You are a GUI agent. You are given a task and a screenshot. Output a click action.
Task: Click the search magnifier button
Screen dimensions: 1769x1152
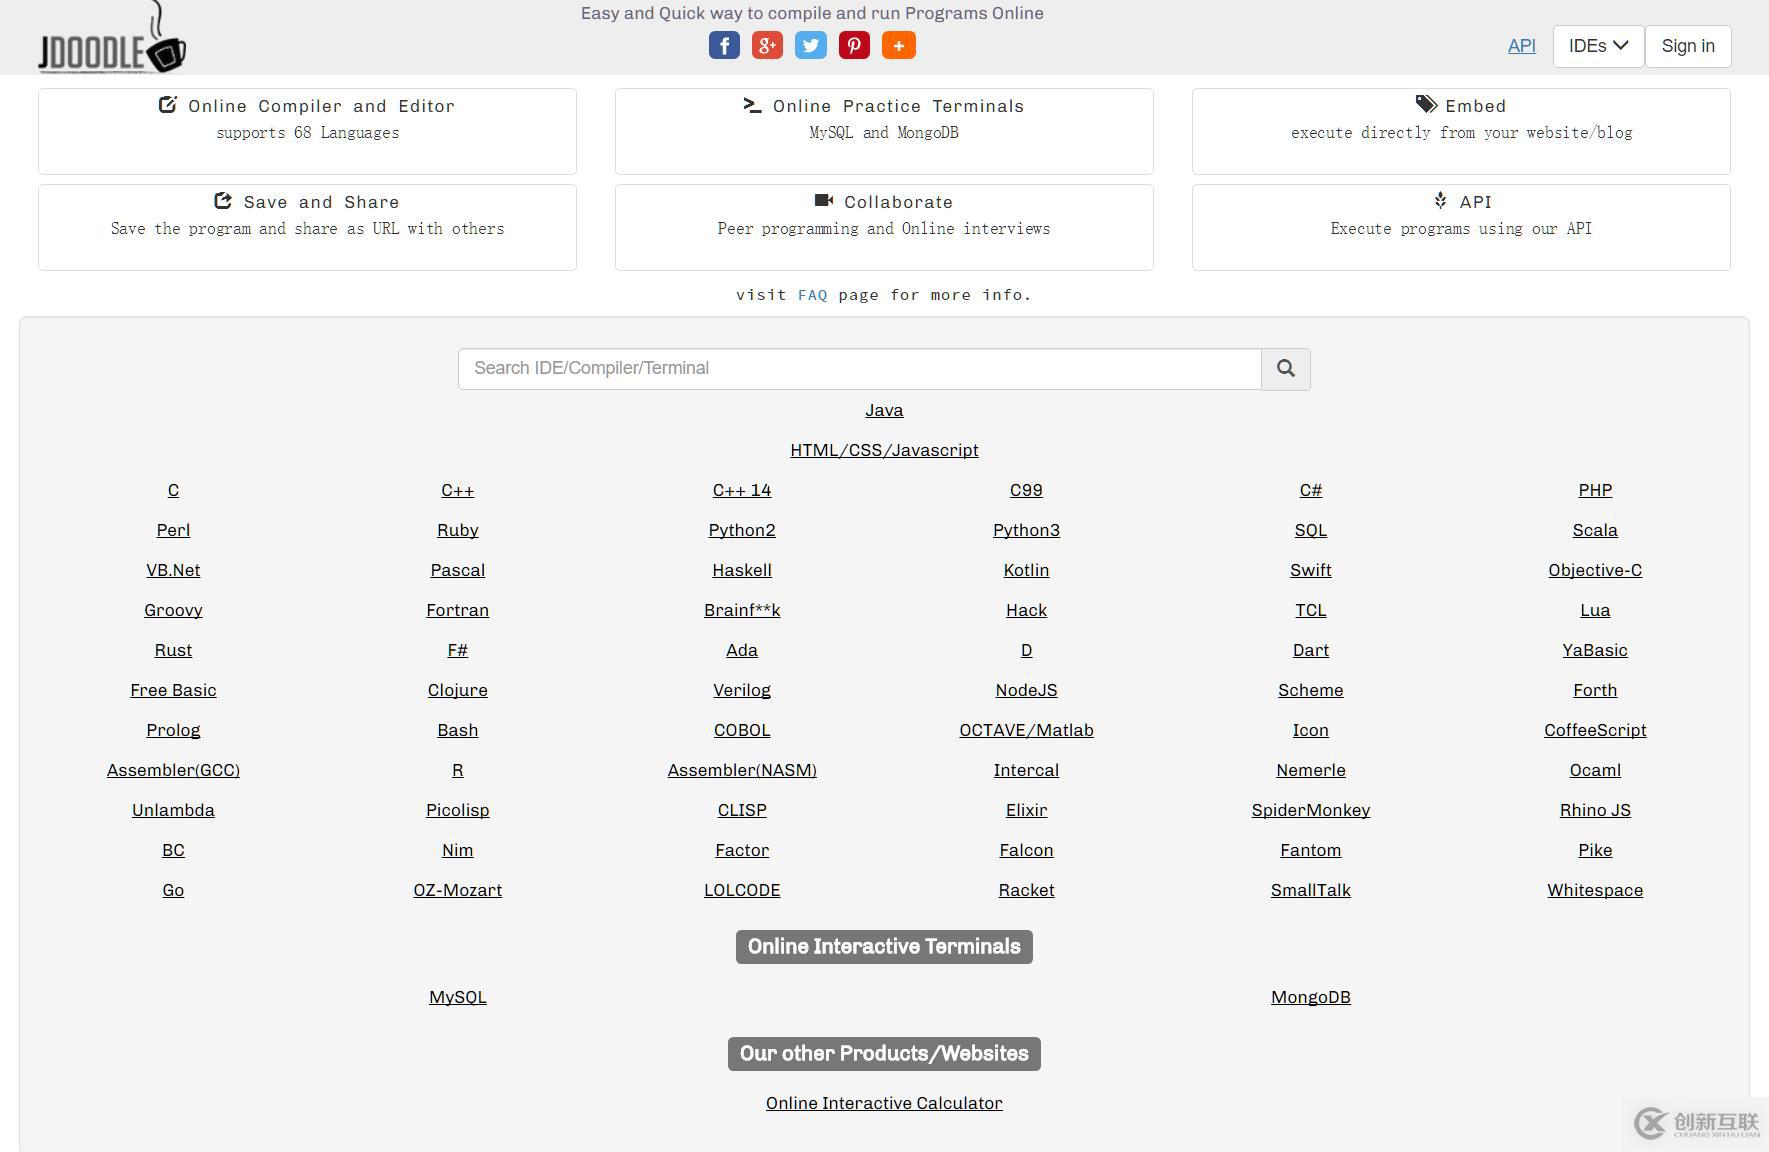point(1286,369)
